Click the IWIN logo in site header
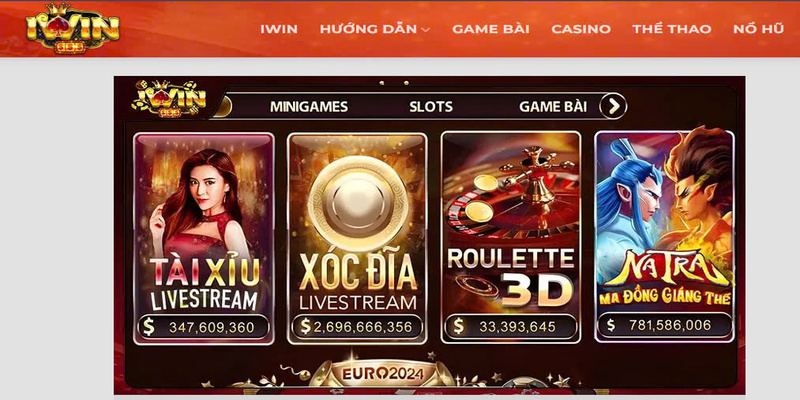 tap(72, 28)
